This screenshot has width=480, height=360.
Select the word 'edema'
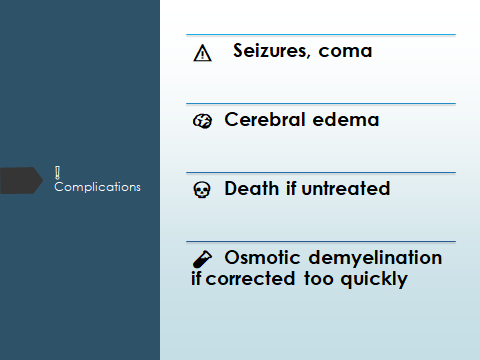point(346,119)
